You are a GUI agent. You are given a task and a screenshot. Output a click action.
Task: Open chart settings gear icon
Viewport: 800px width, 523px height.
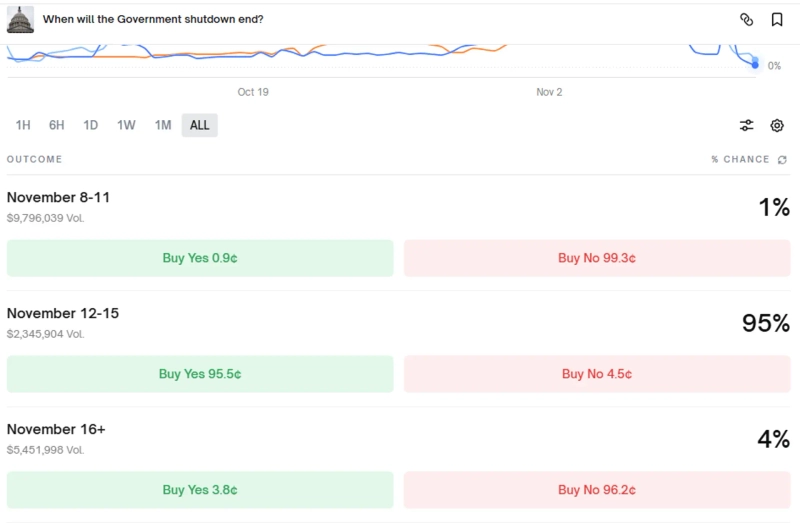(777, 125)
